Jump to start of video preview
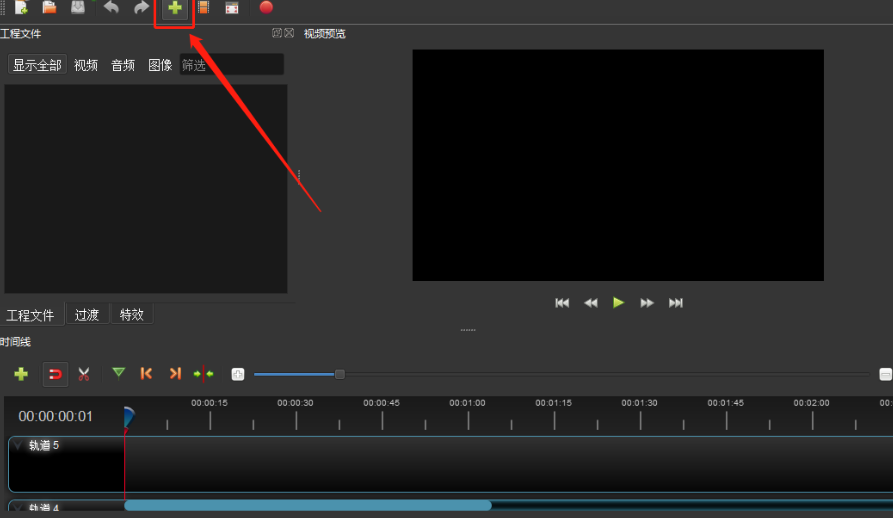The image size is (893, 518). click(562, 303)
